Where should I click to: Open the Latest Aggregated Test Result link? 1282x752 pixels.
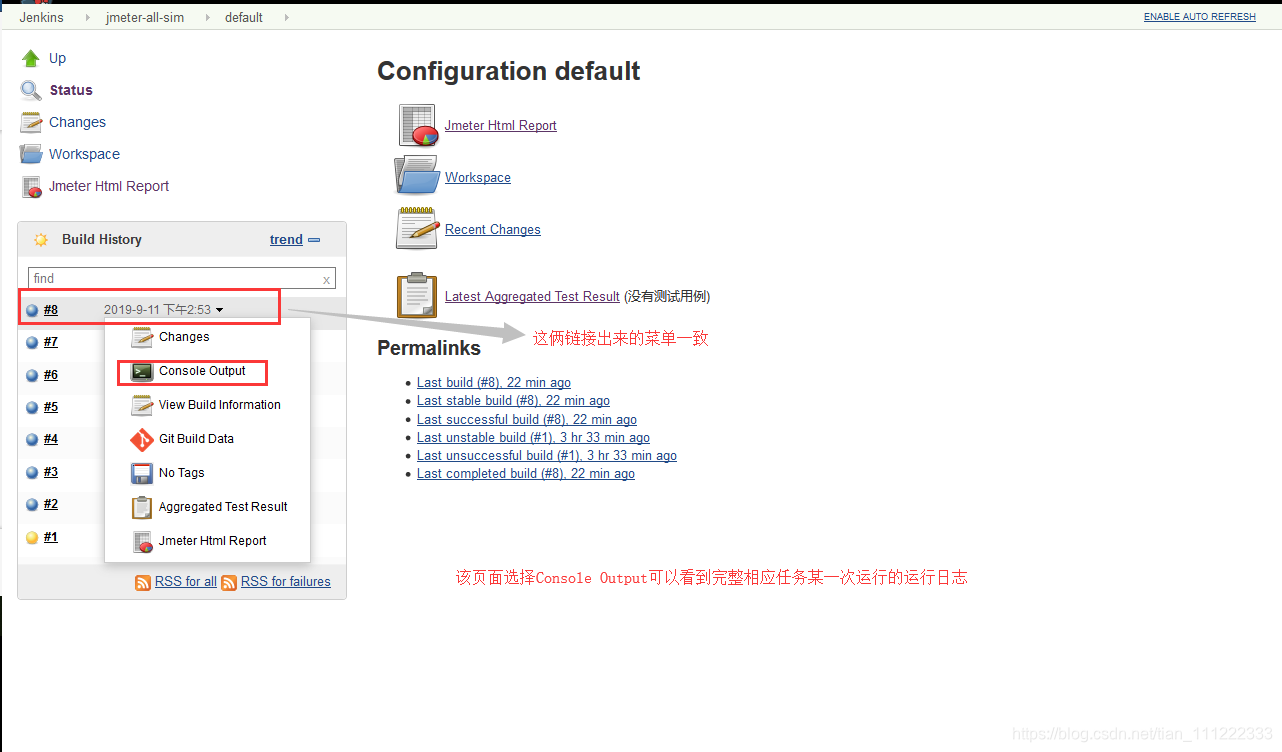click(x=532, y=296)
